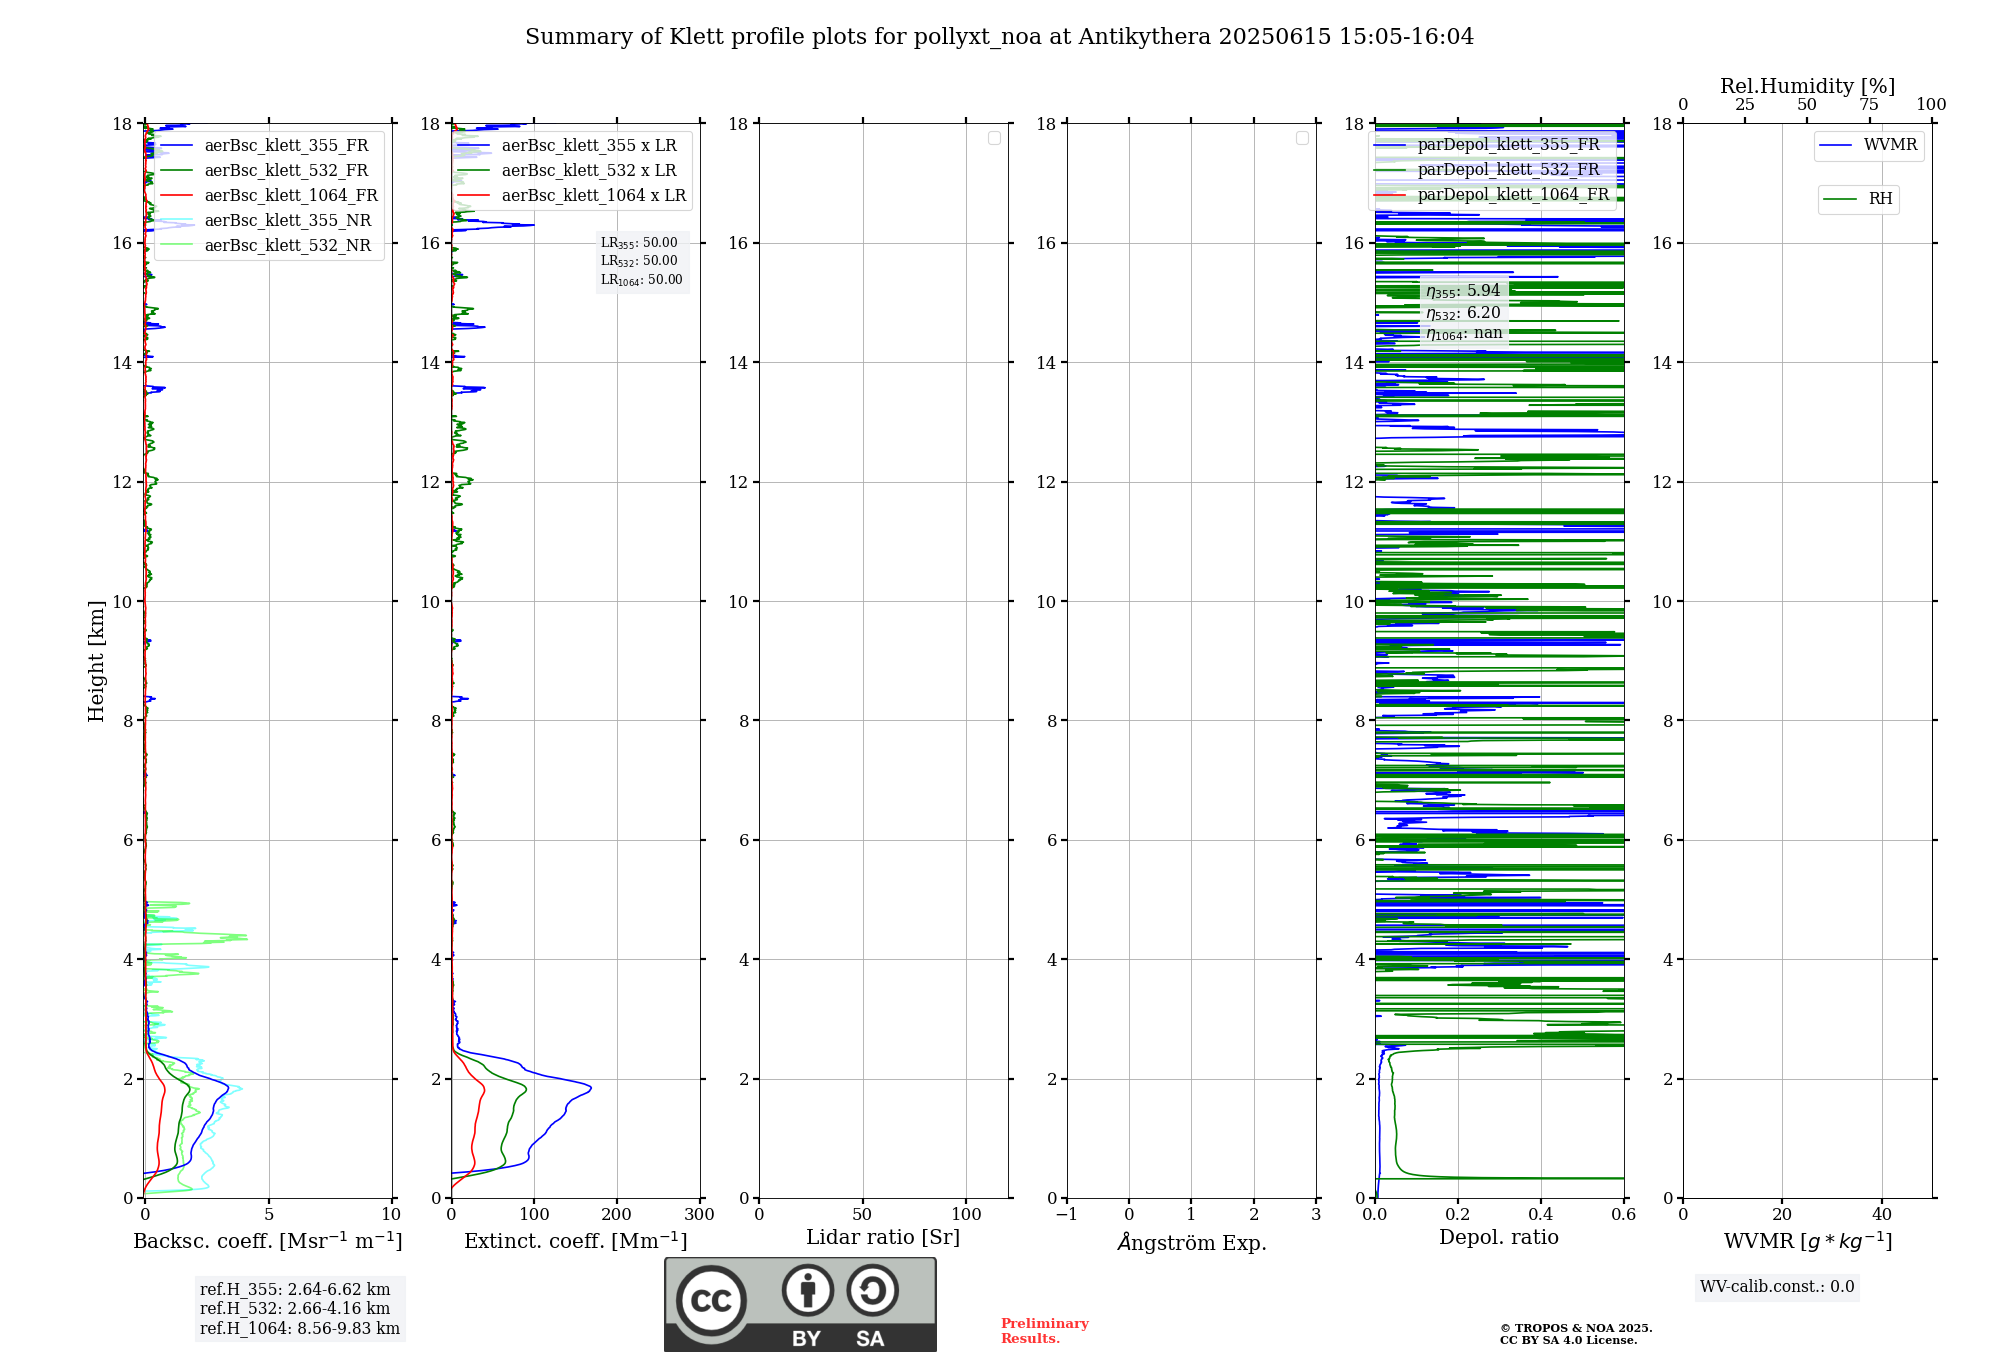This screenshot has width=2000, height=1360.
Task: Click the Rel.Humidity [%] top axis label
Action: click(1808, 86)
